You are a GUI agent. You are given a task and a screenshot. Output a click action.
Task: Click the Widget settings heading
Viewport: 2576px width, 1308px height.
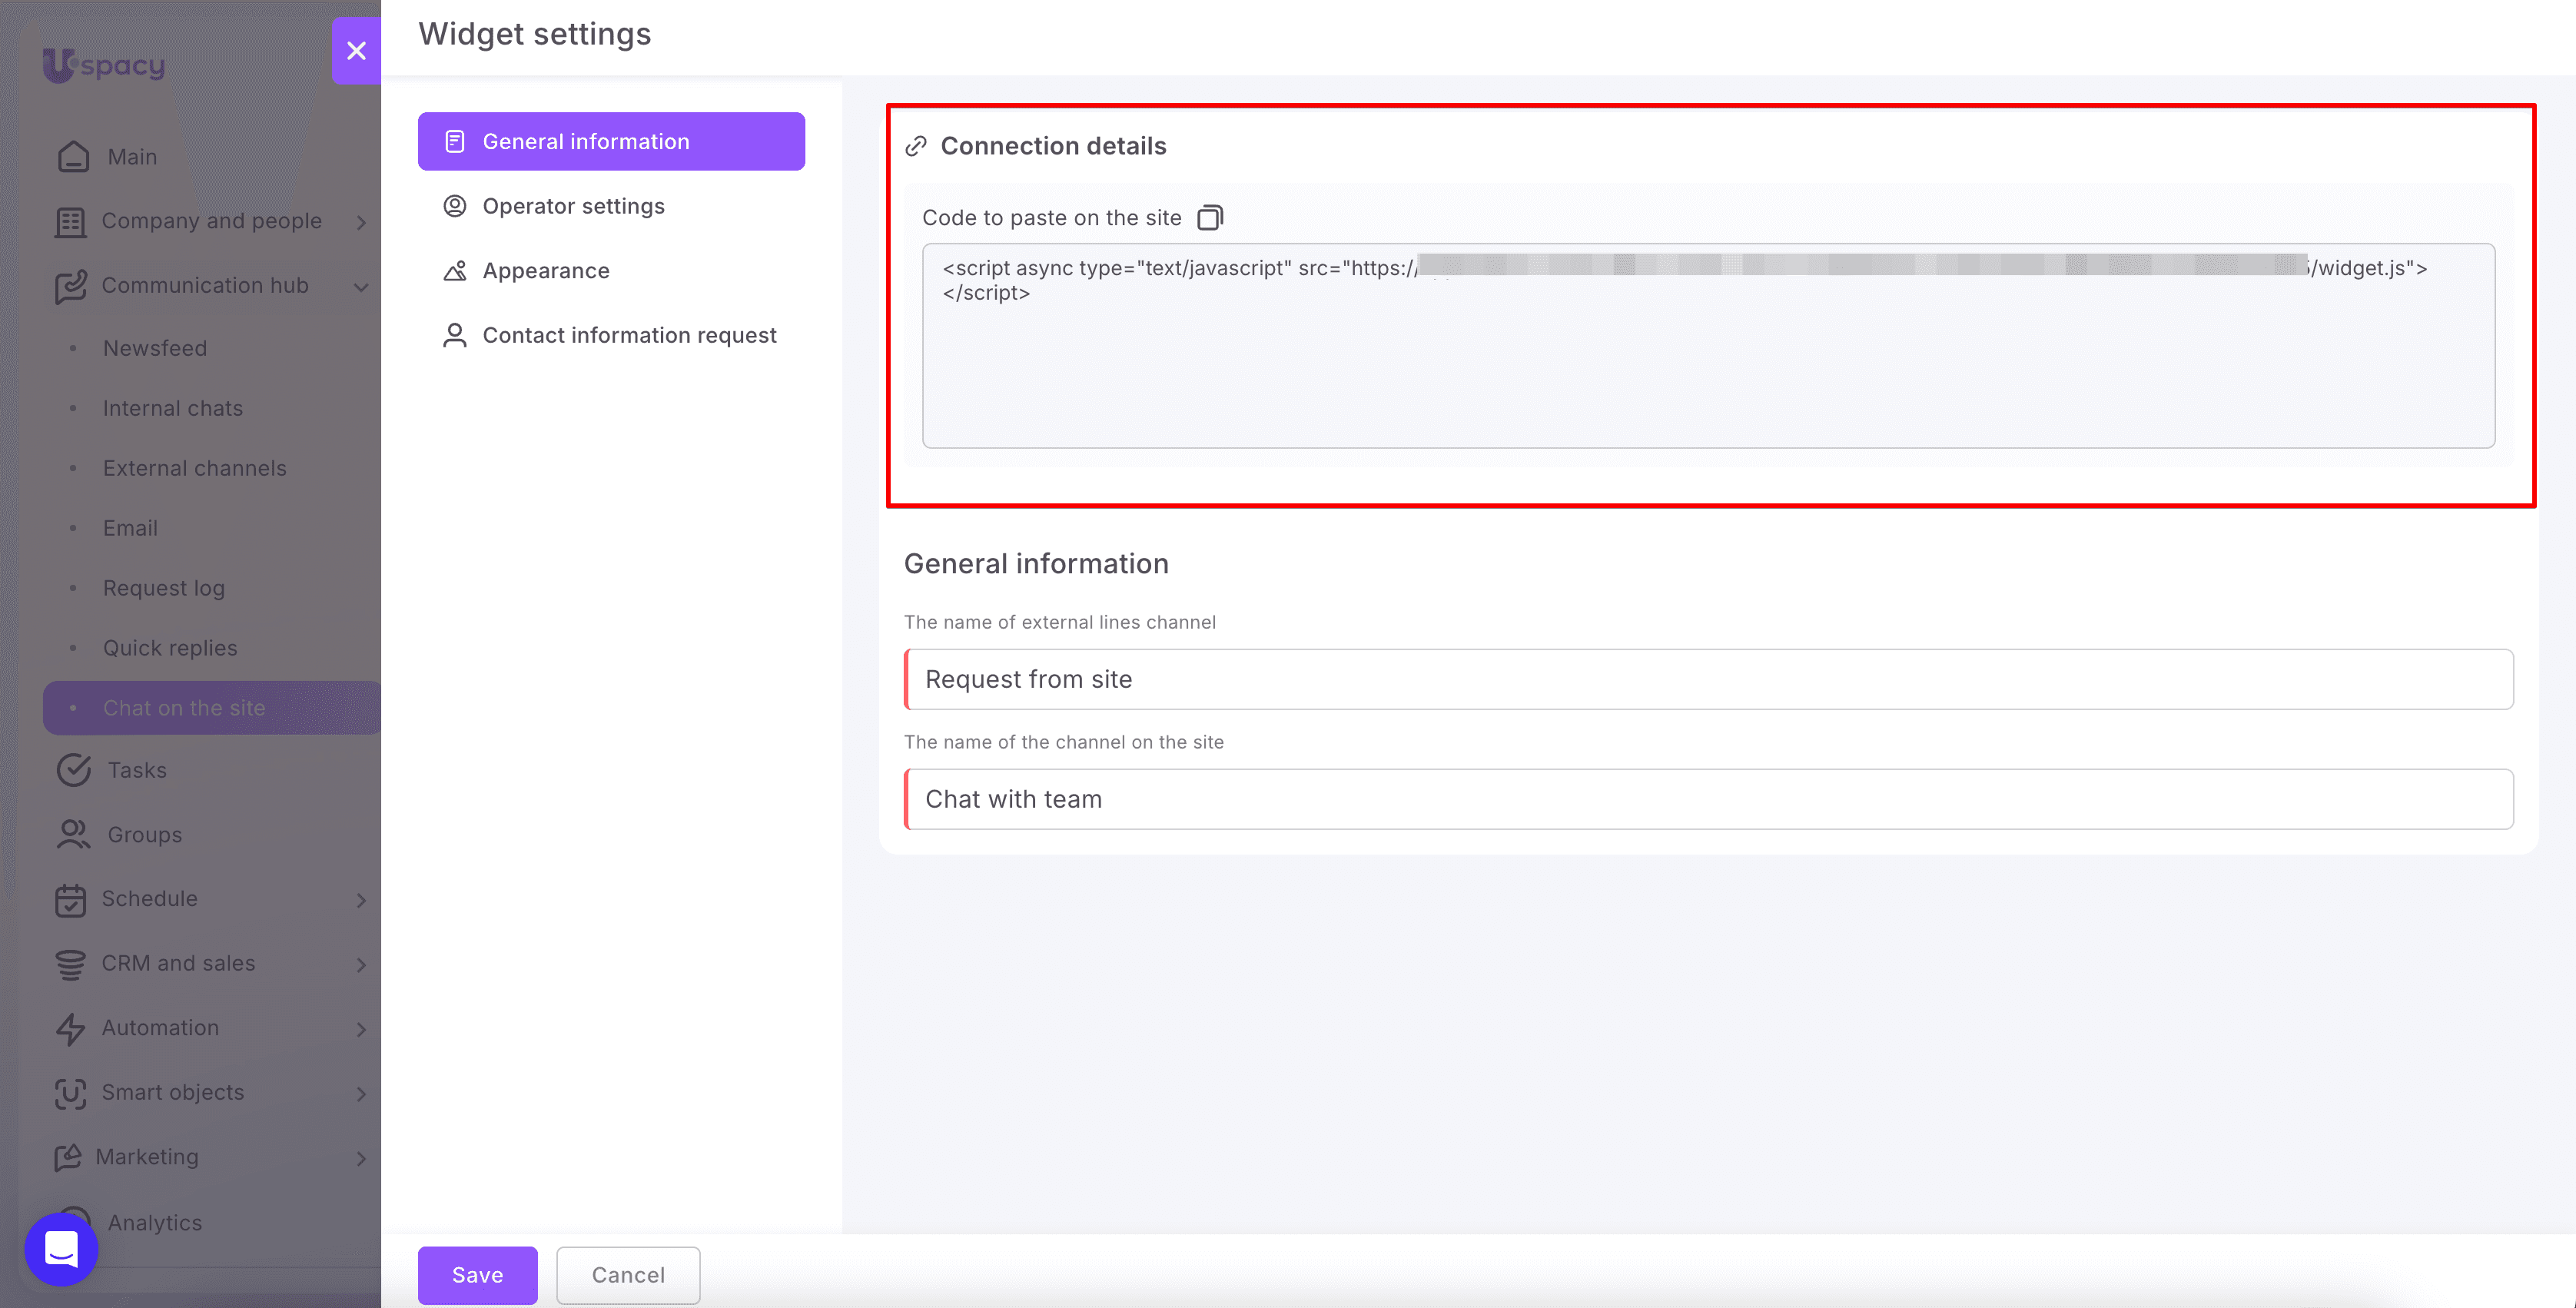coord(535,34)
